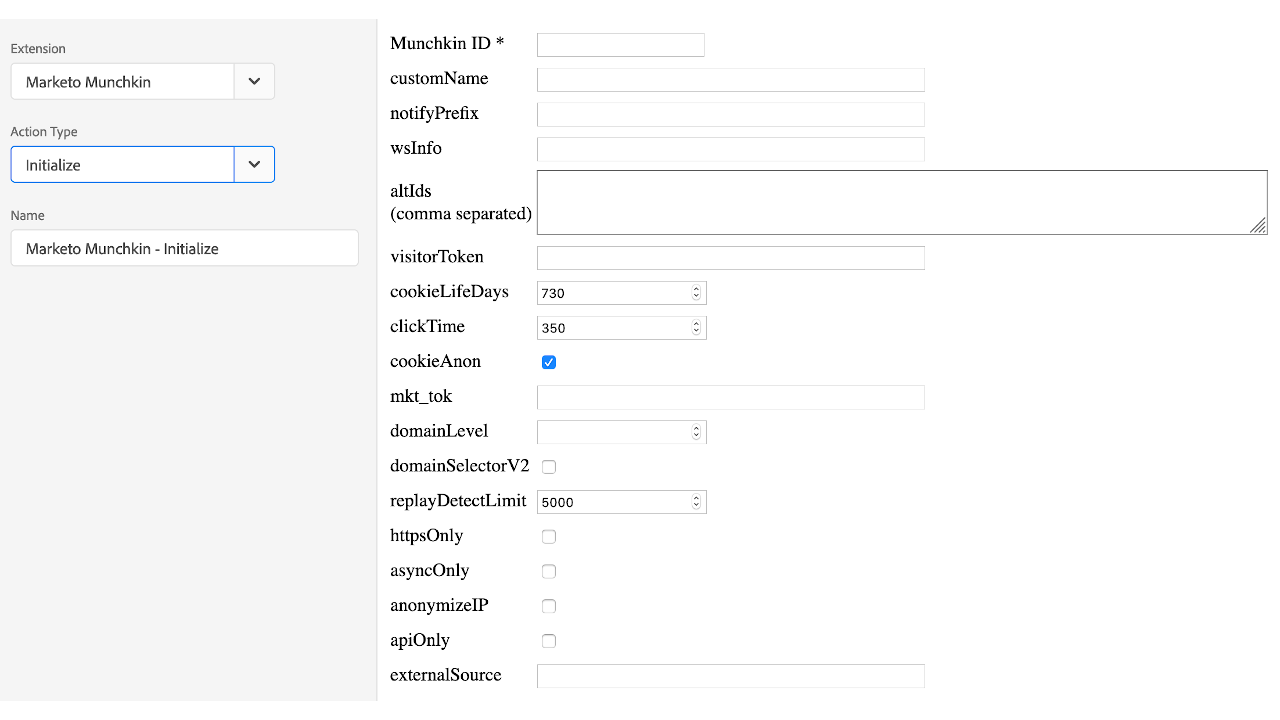Image resolution: width=1280 pixels, height=720 pixels.
Task: Enable the asyncOnly checkbox
Action: click(x=549, y=572)
